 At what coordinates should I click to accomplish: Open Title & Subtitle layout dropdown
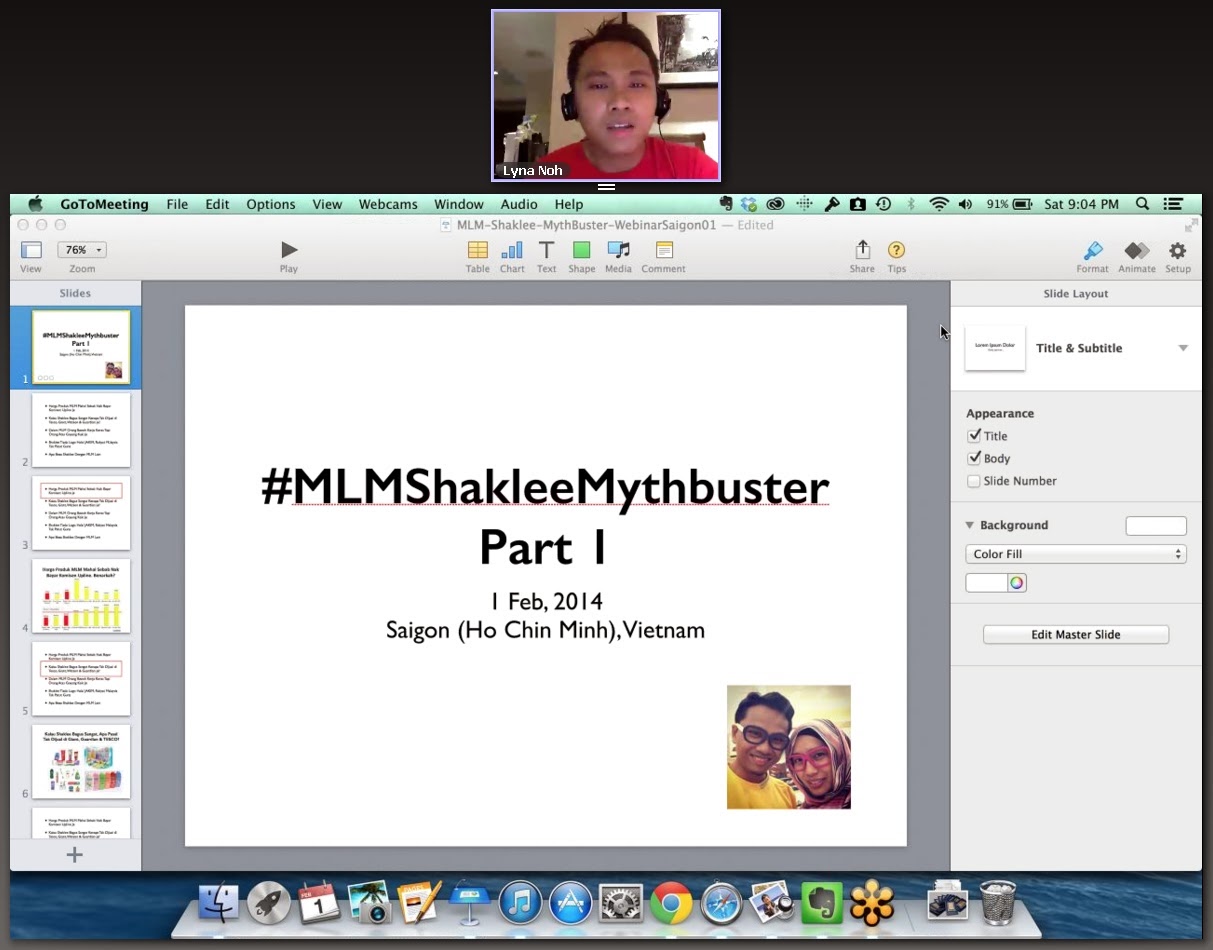[1183, 348]
